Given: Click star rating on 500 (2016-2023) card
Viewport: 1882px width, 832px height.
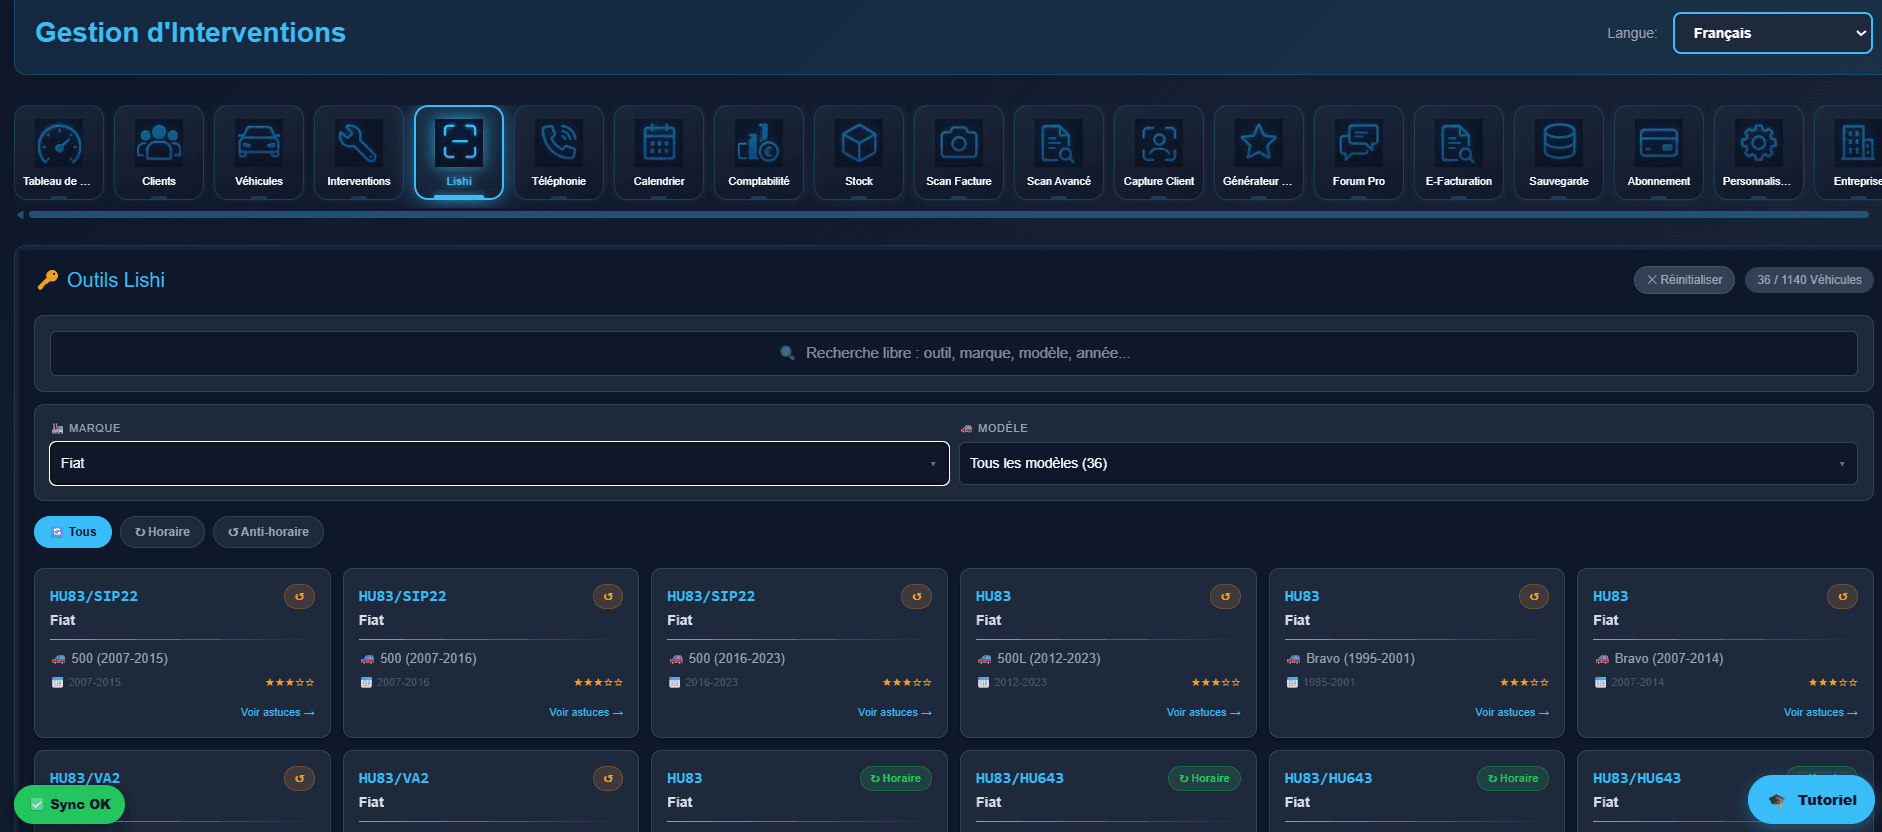Looking at the screenshot, I should click(x=907, y=683).
